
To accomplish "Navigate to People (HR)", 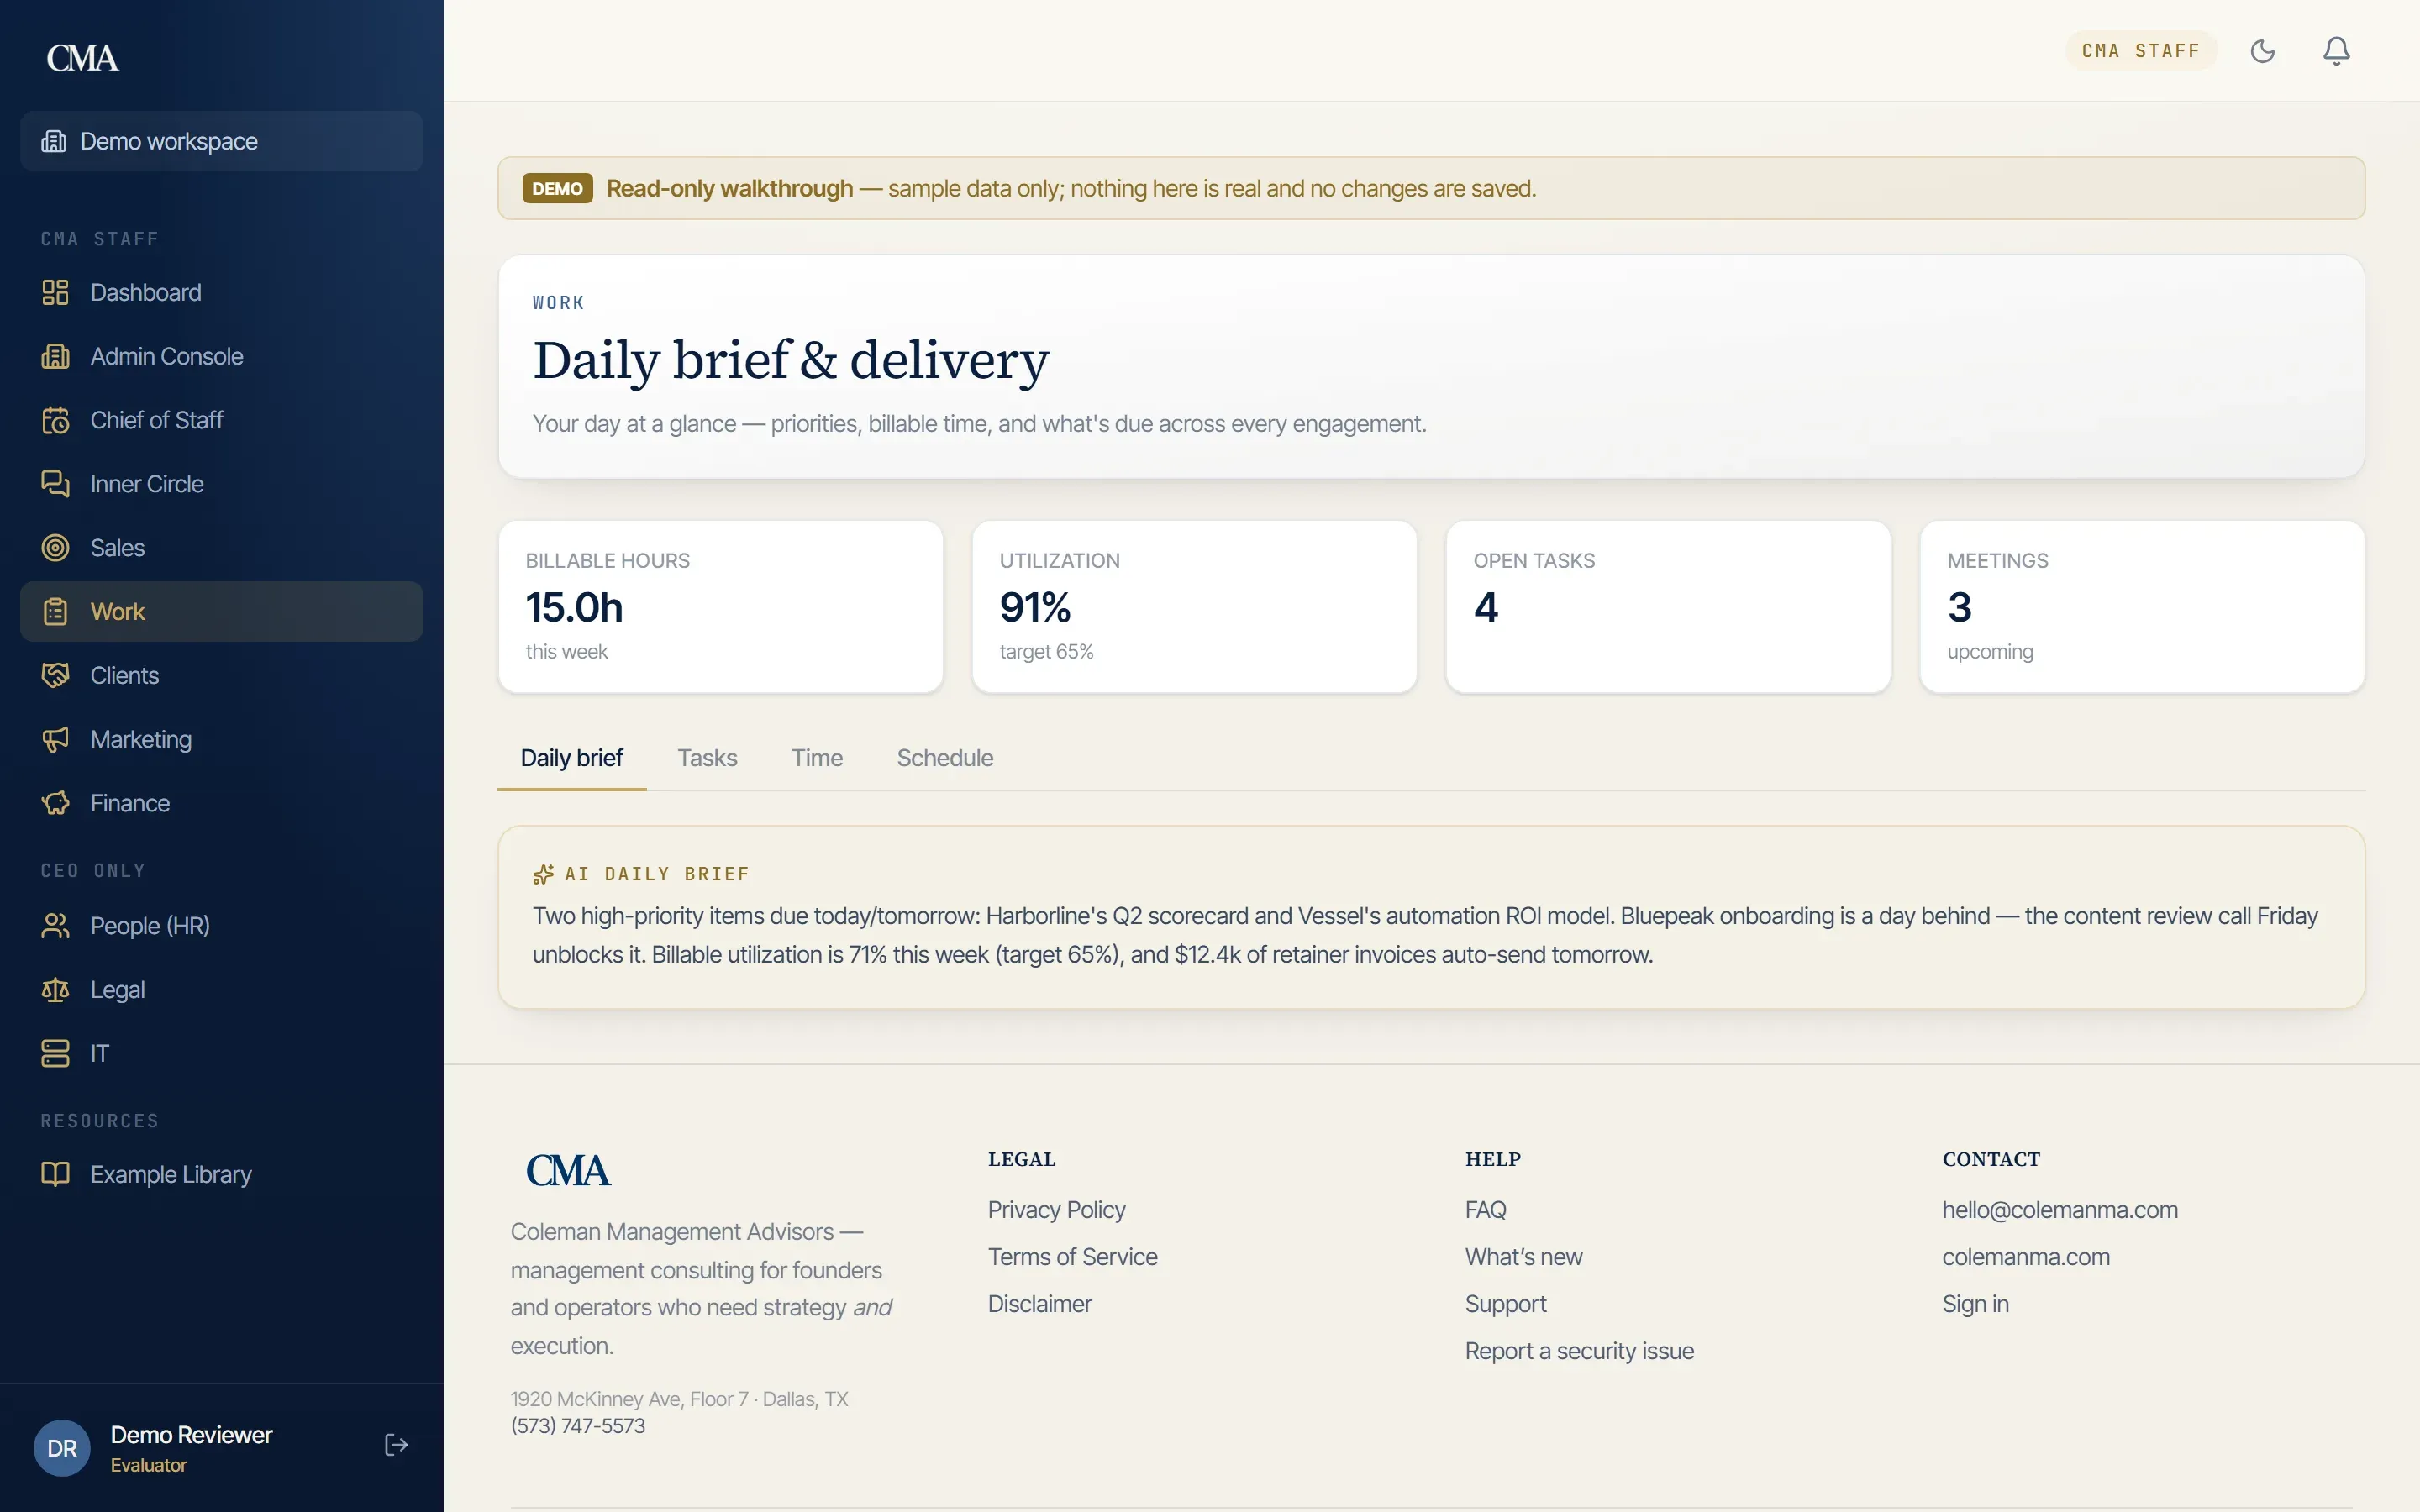I will coord(221,926).
